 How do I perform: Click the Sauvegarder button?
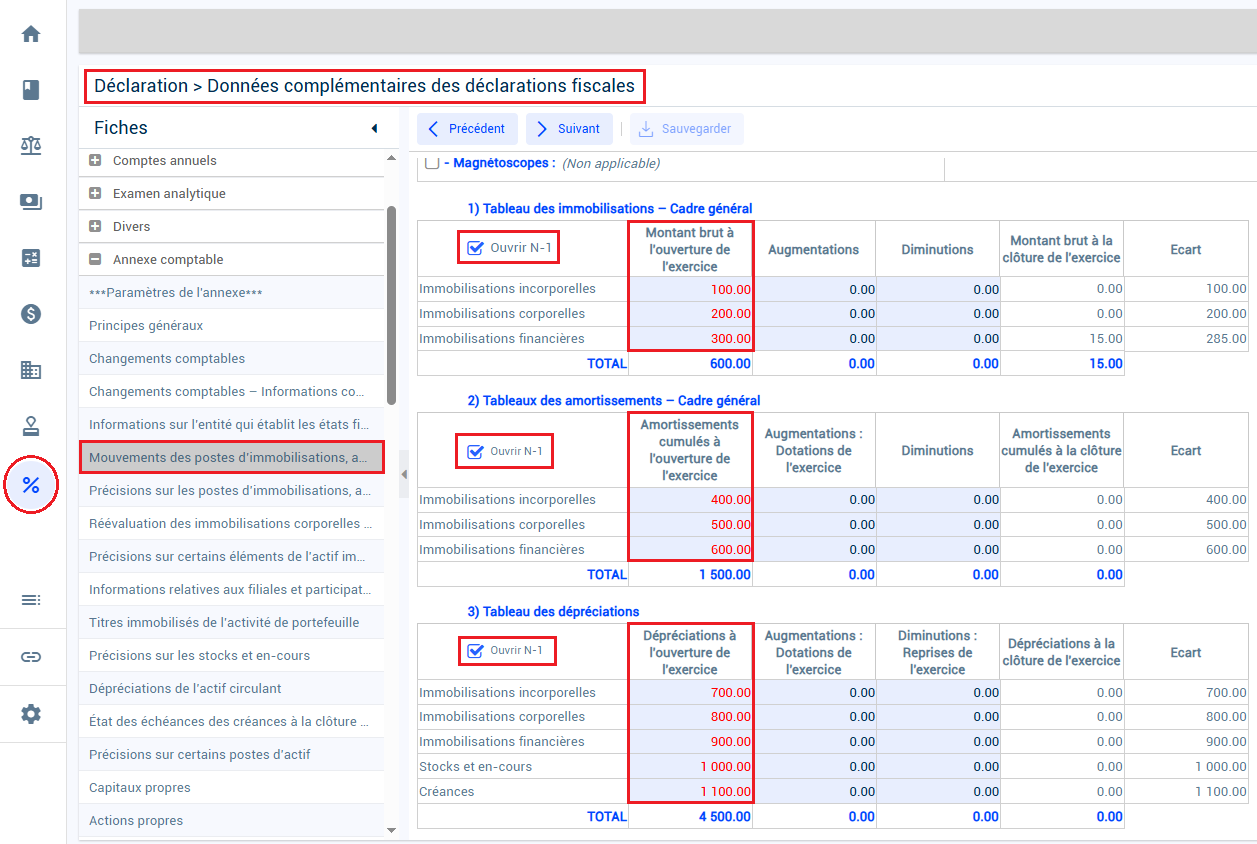point(686,129)
